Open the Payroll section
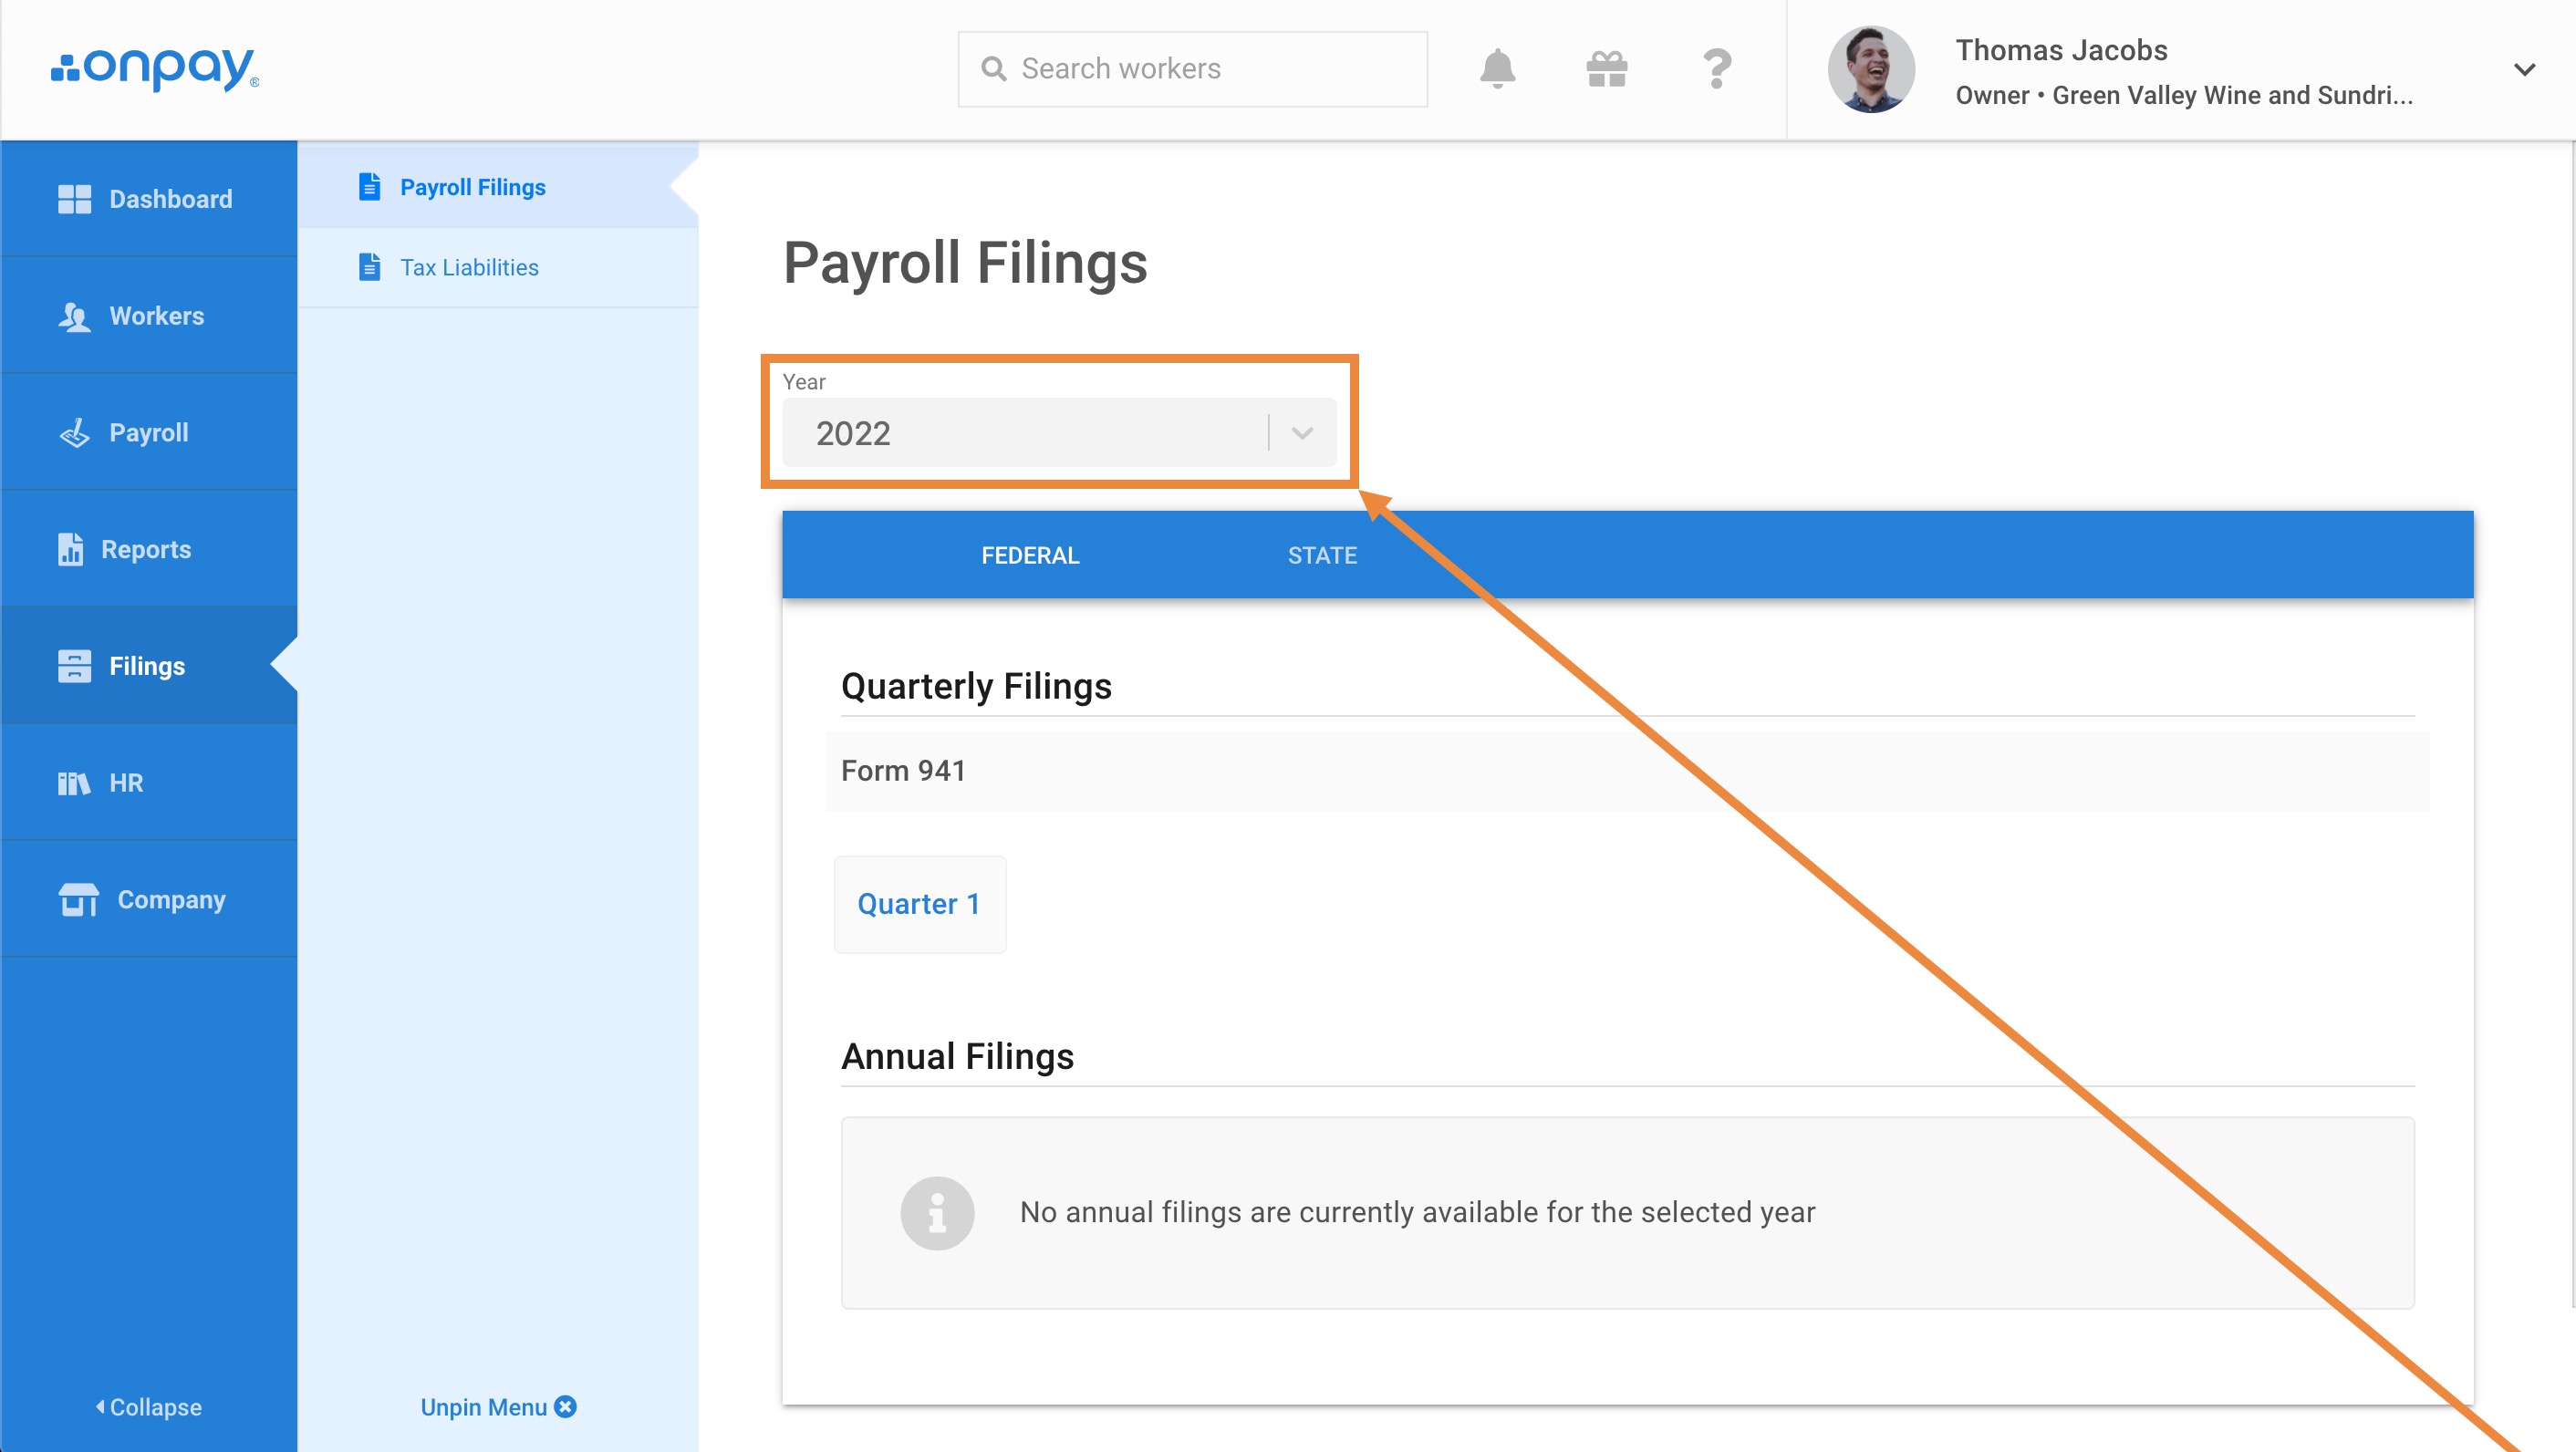The width and height of the screenshot is (2576, 1452). tap(149, 433)
